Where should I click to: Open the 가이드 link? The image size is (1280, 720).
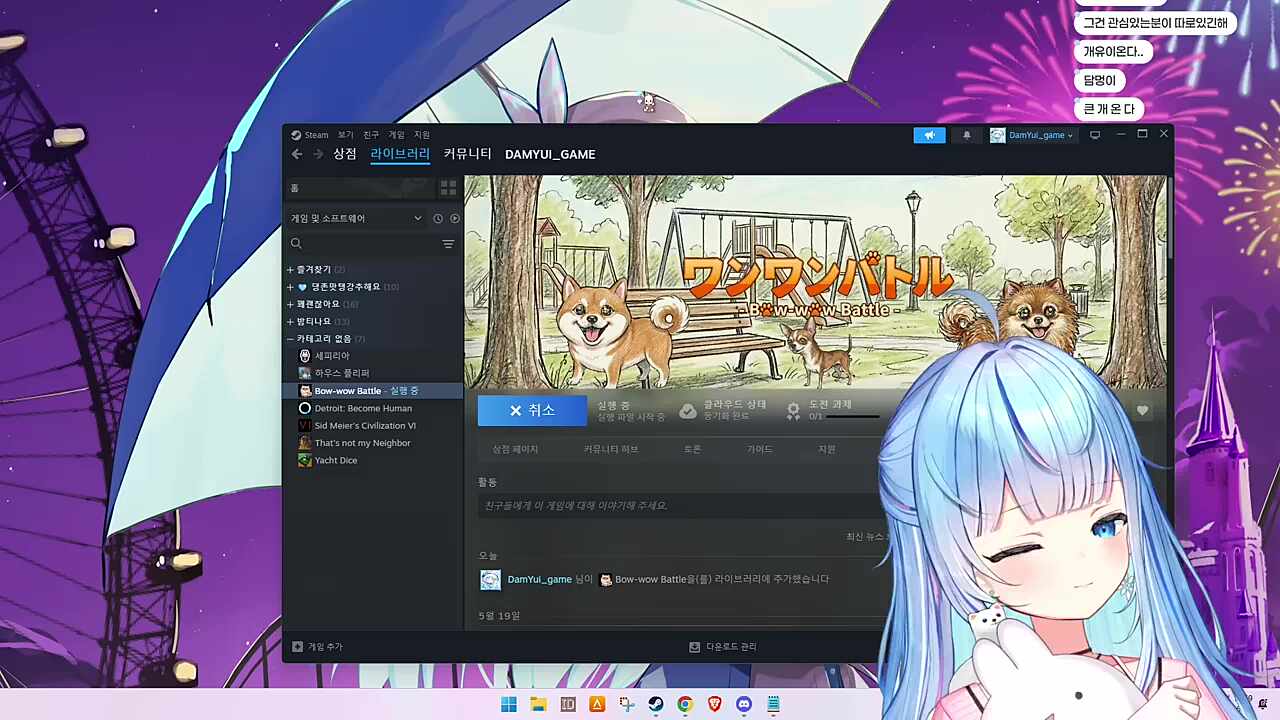(x=760, y=450)
